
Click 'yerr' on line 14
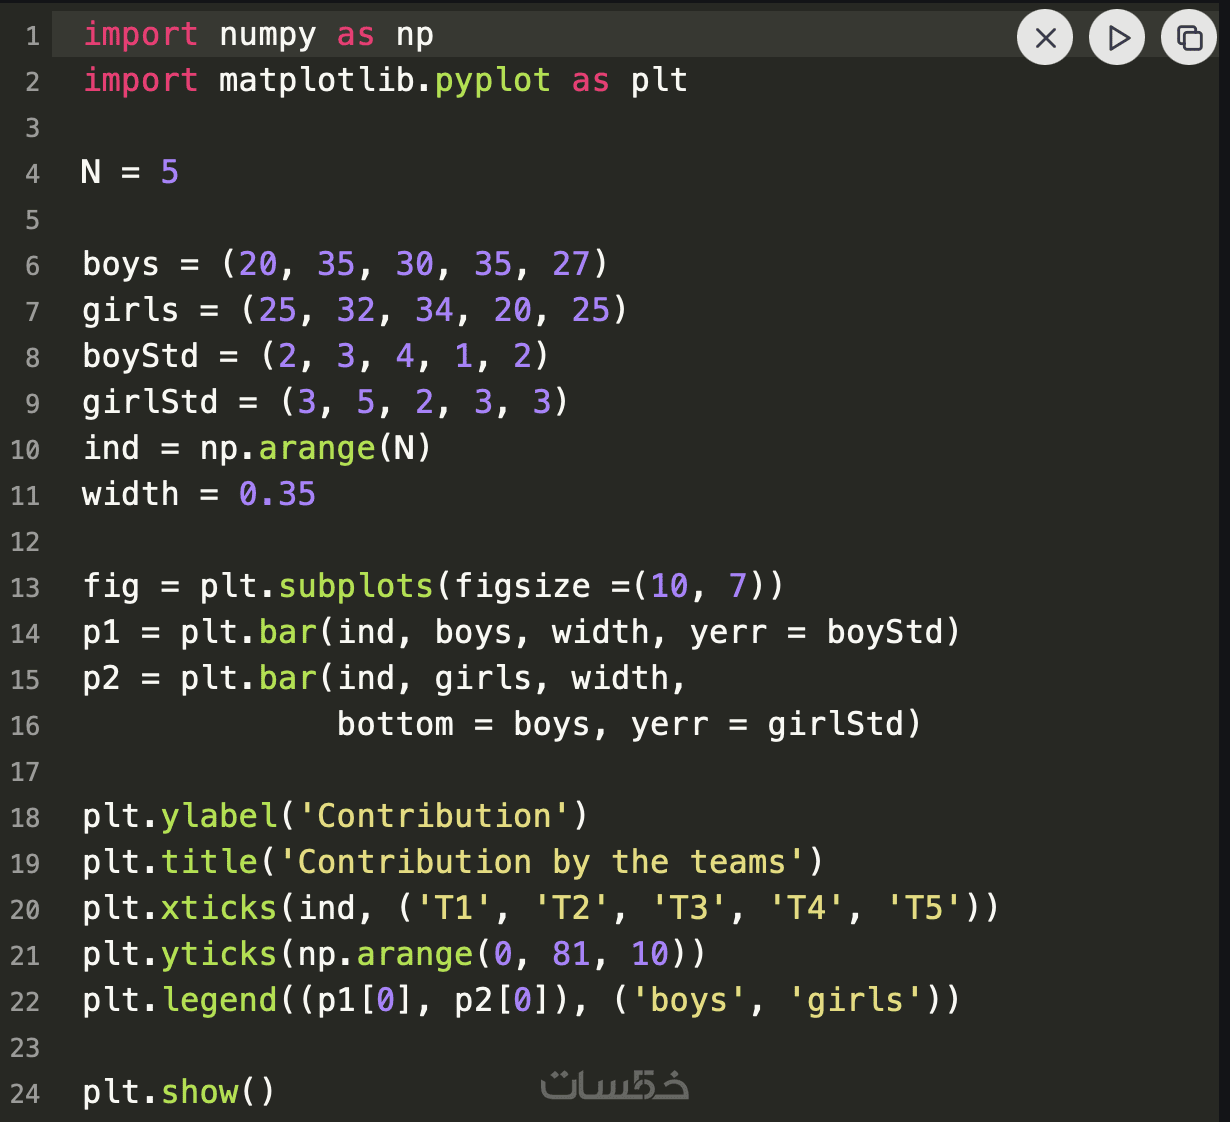tap(728, 632)
